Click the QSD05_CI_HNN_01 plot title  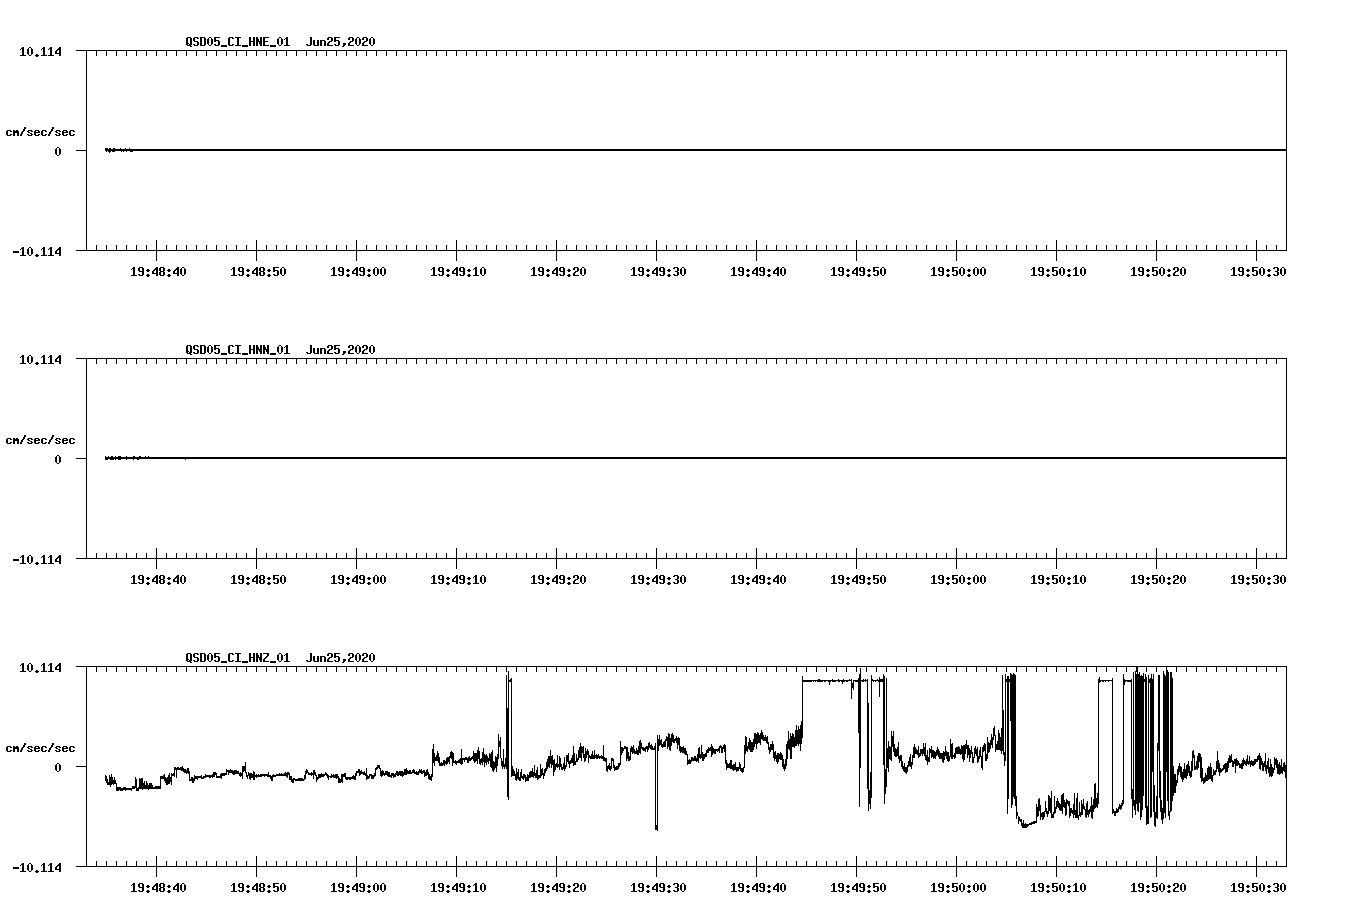click(280, 349)
